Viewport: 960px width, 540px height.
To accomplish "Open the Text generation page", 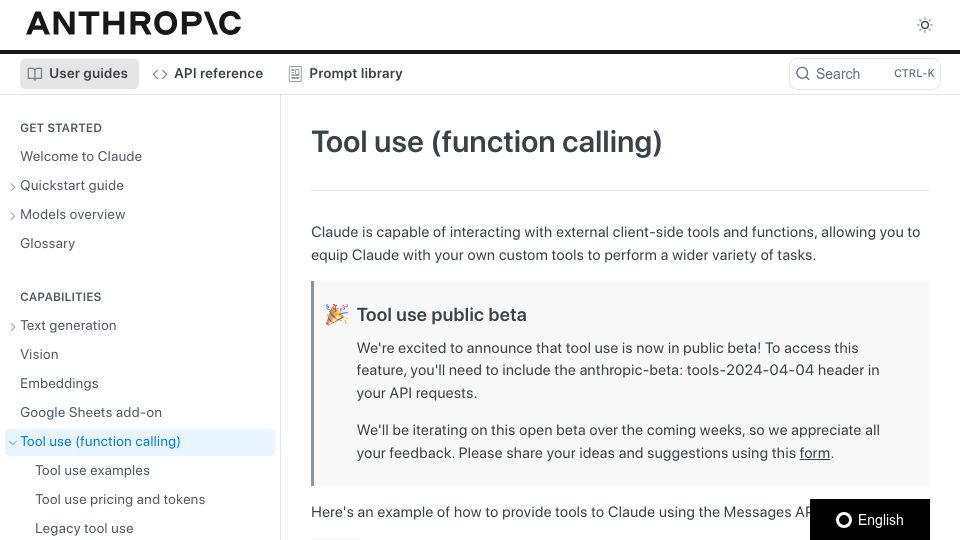I will [68, 325].
